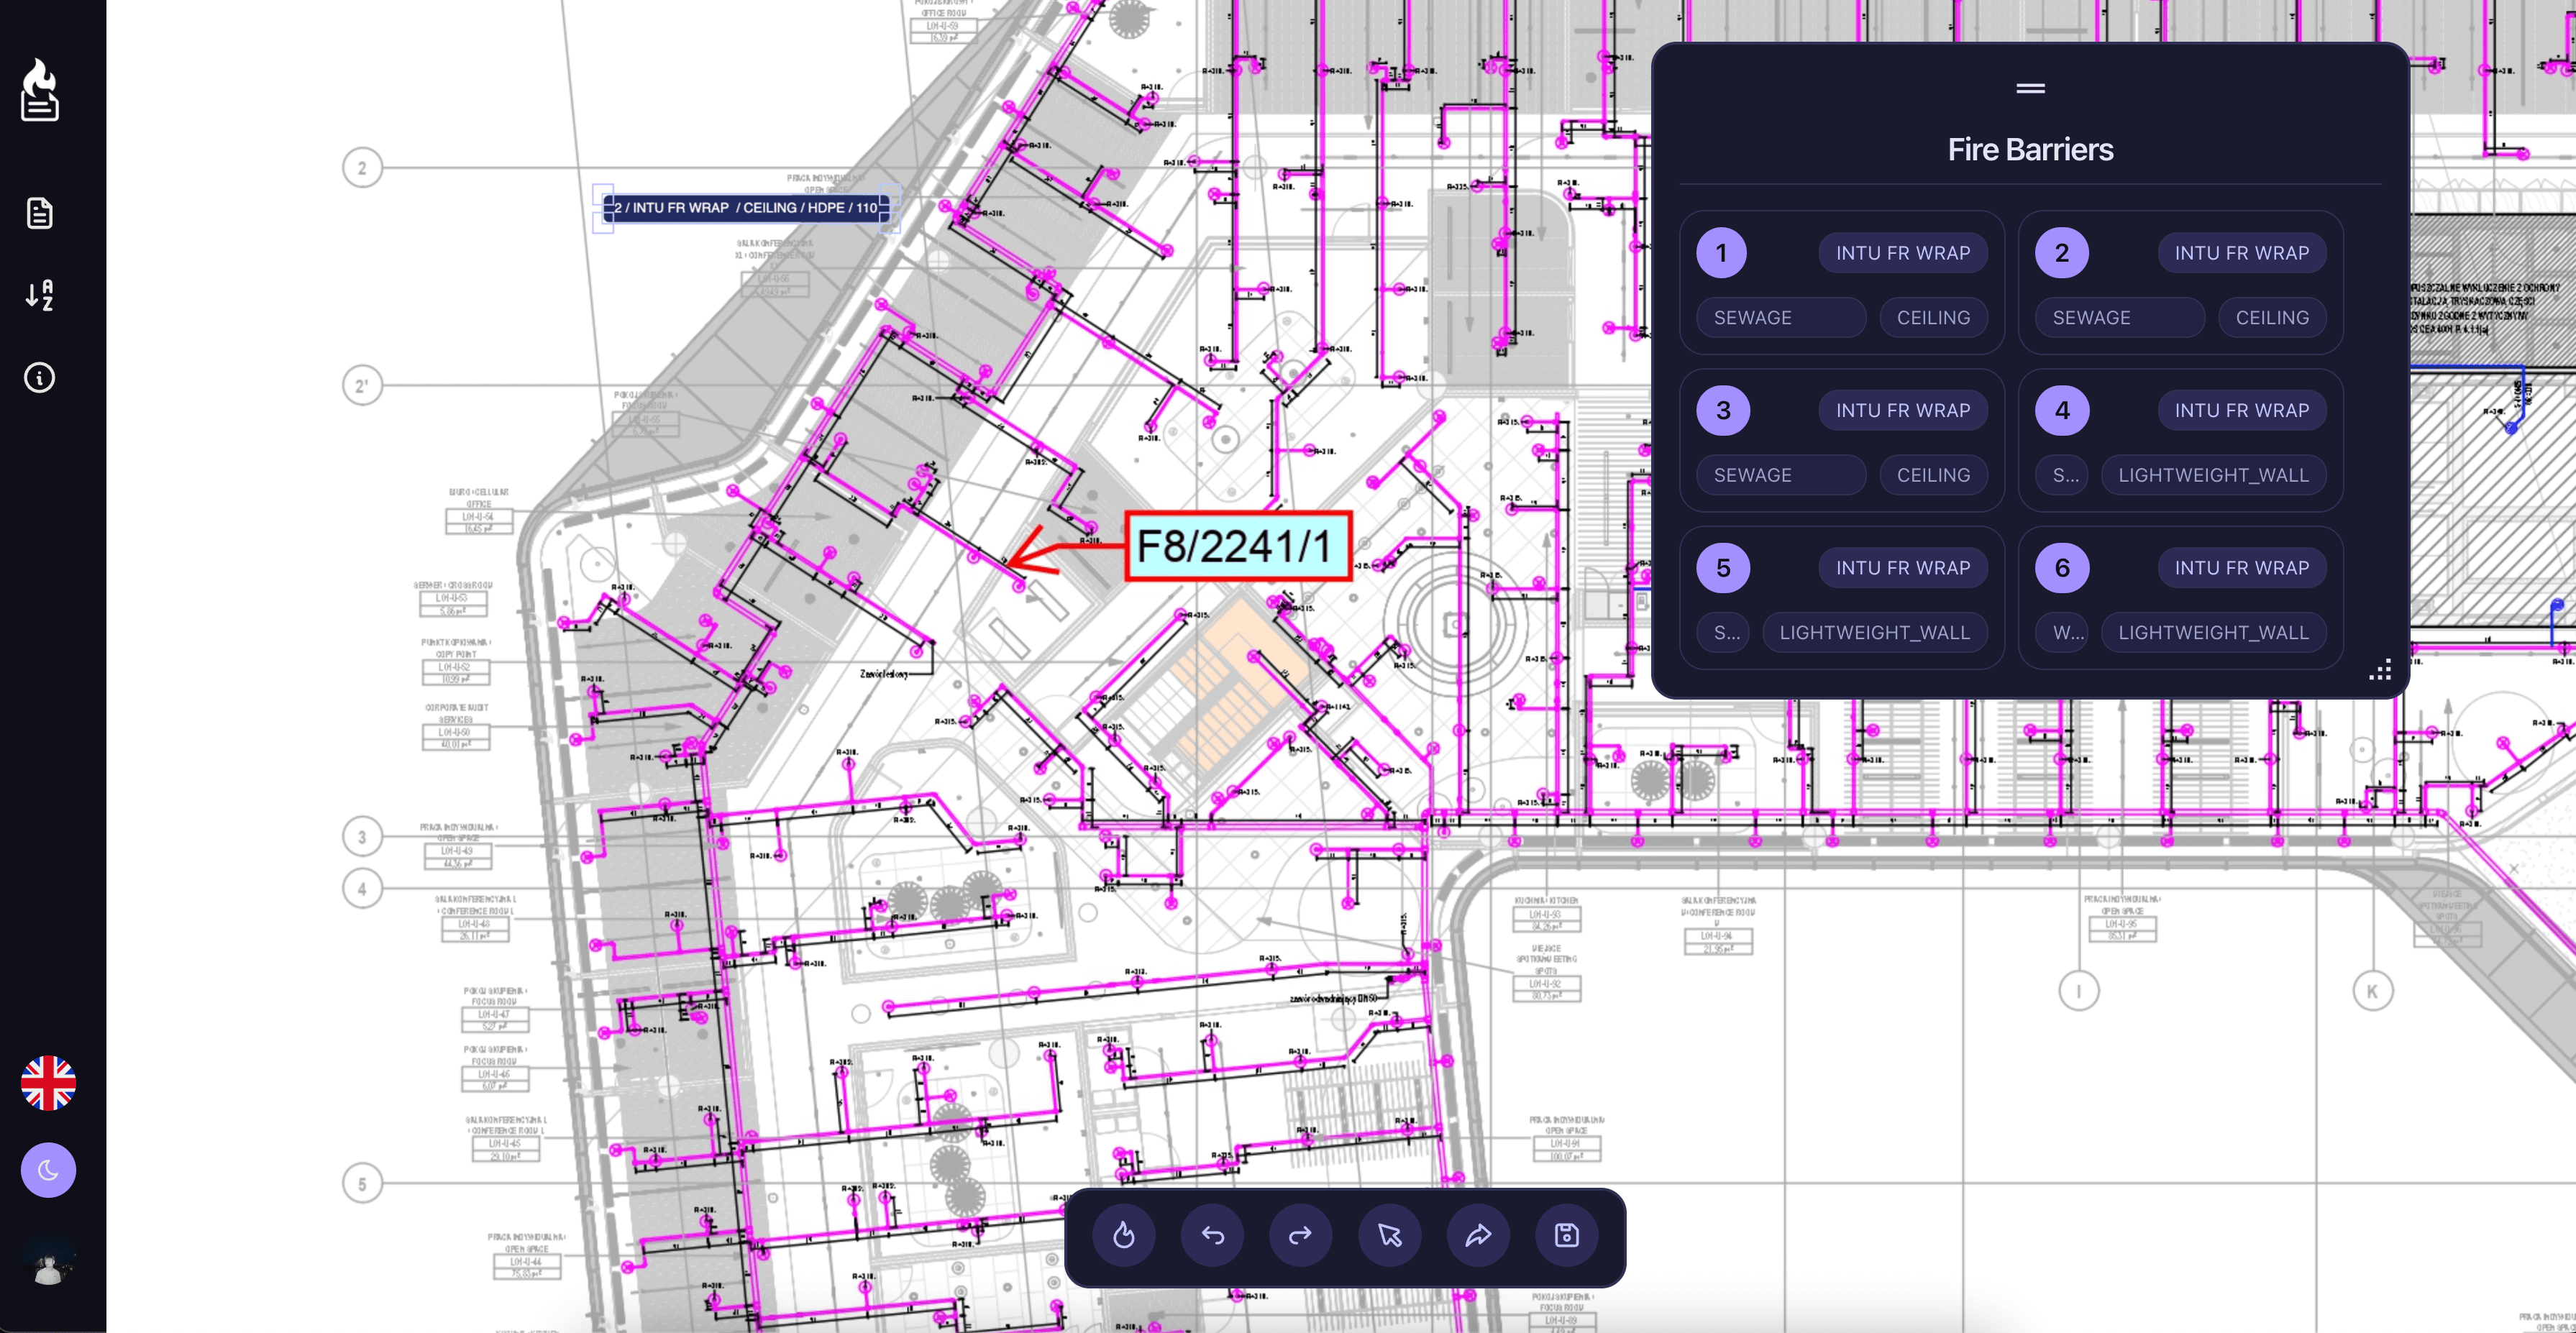Switch language via UK flag
Viewport: 2576px width, 1333px height.
[48, 1083]
